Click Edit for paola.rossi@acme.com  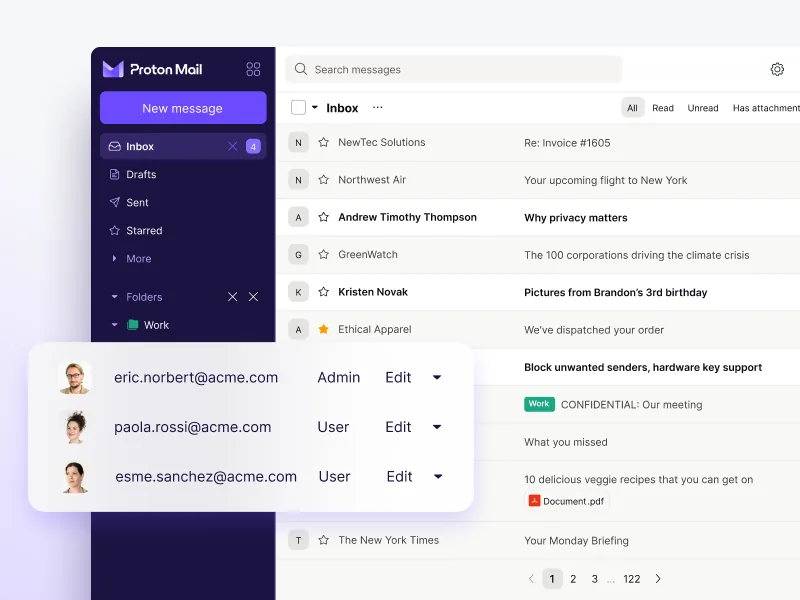pos(398,427)
